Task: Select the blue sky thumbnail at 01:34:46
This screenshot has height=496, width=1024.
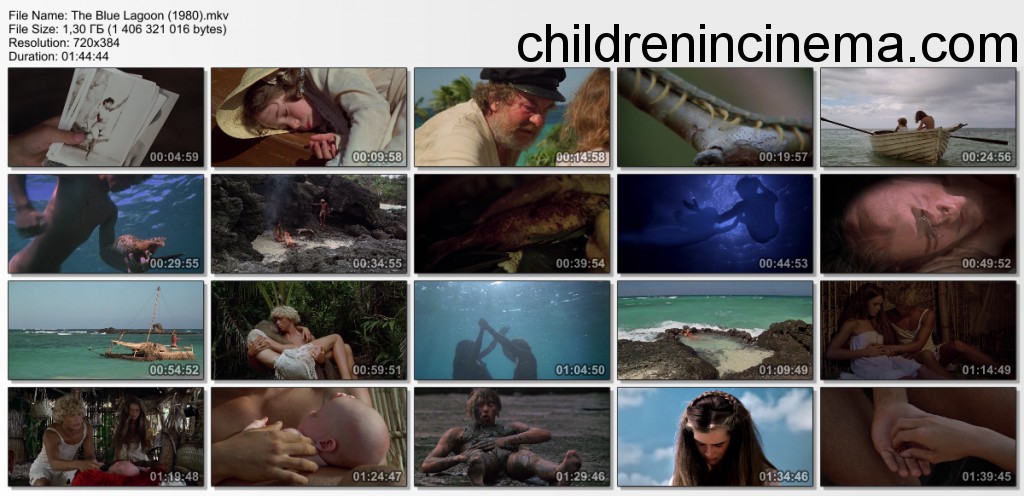Action: [x=715, y=437]
